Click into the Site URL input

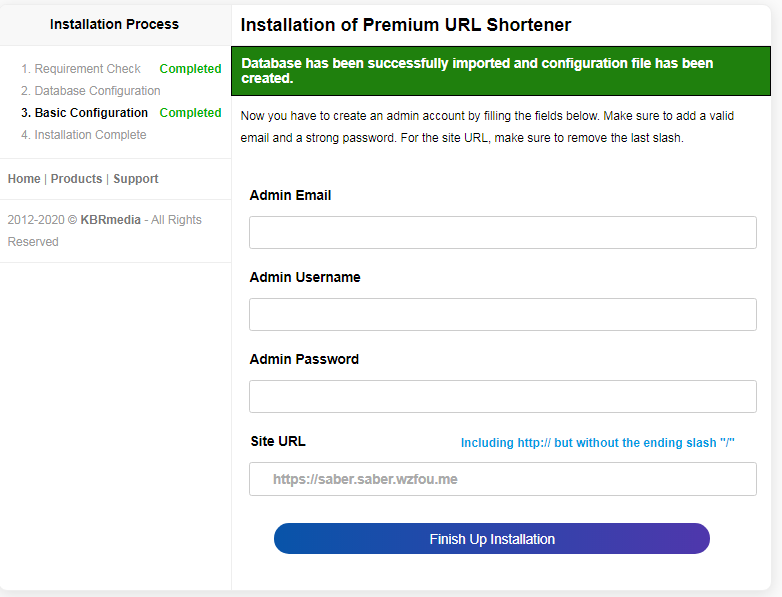point(502,479)
